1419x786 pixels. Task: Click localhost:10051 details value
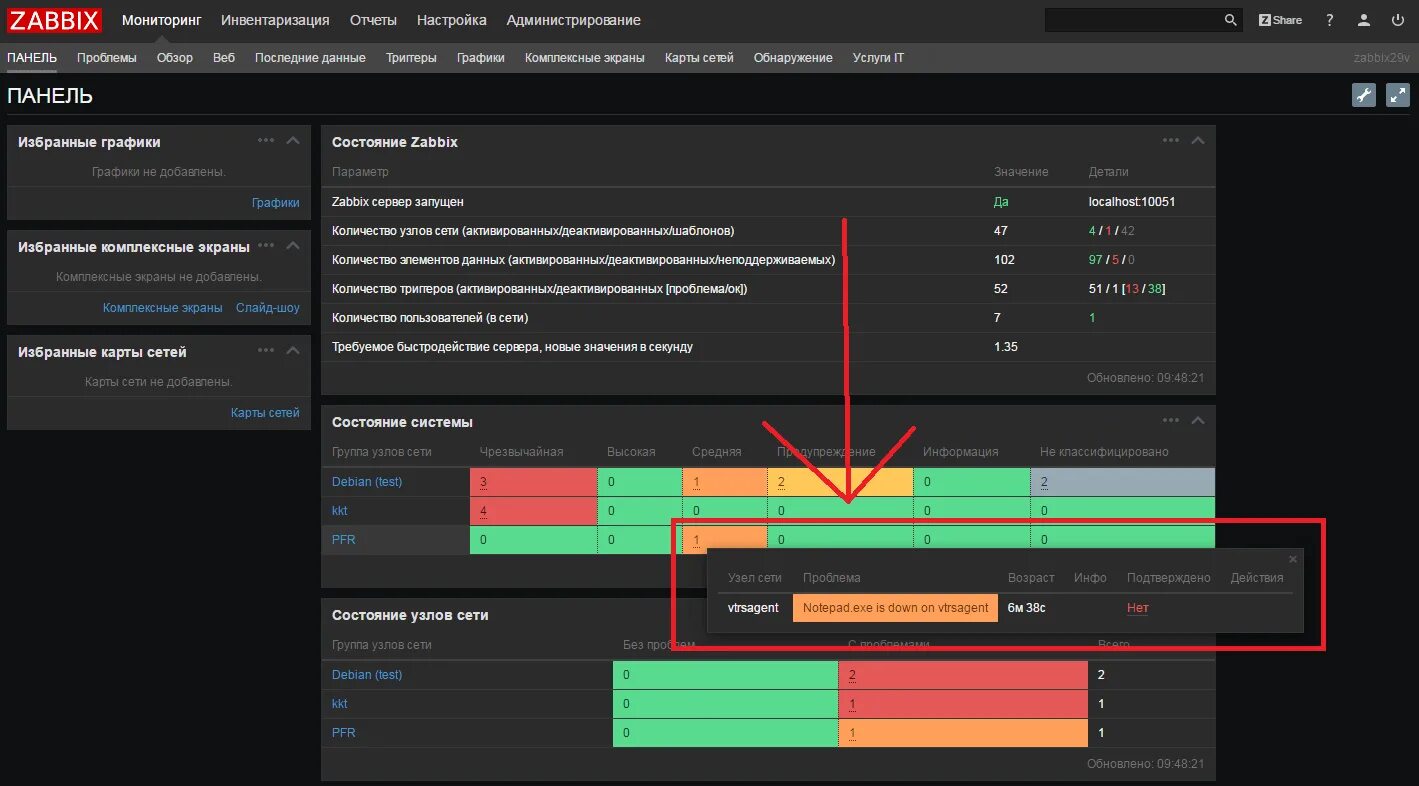[x=1132, y=202]
